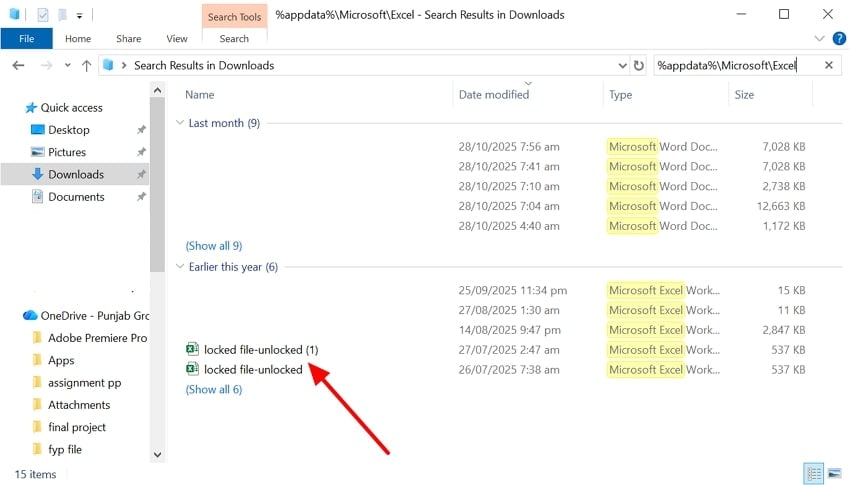Expand the ribbon chevron
Screen dimensions: 850x485
(819, 38)
